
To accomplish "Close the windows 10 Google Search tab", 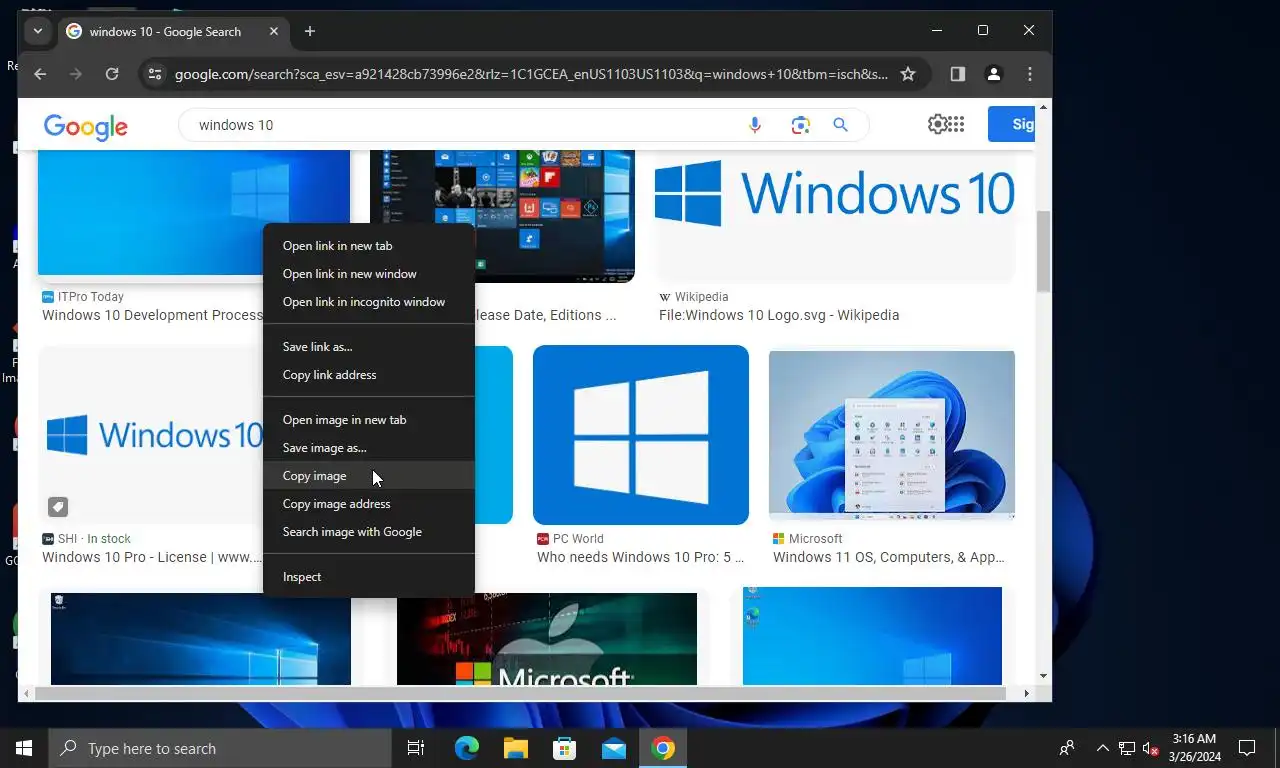I will click(274, 31).
